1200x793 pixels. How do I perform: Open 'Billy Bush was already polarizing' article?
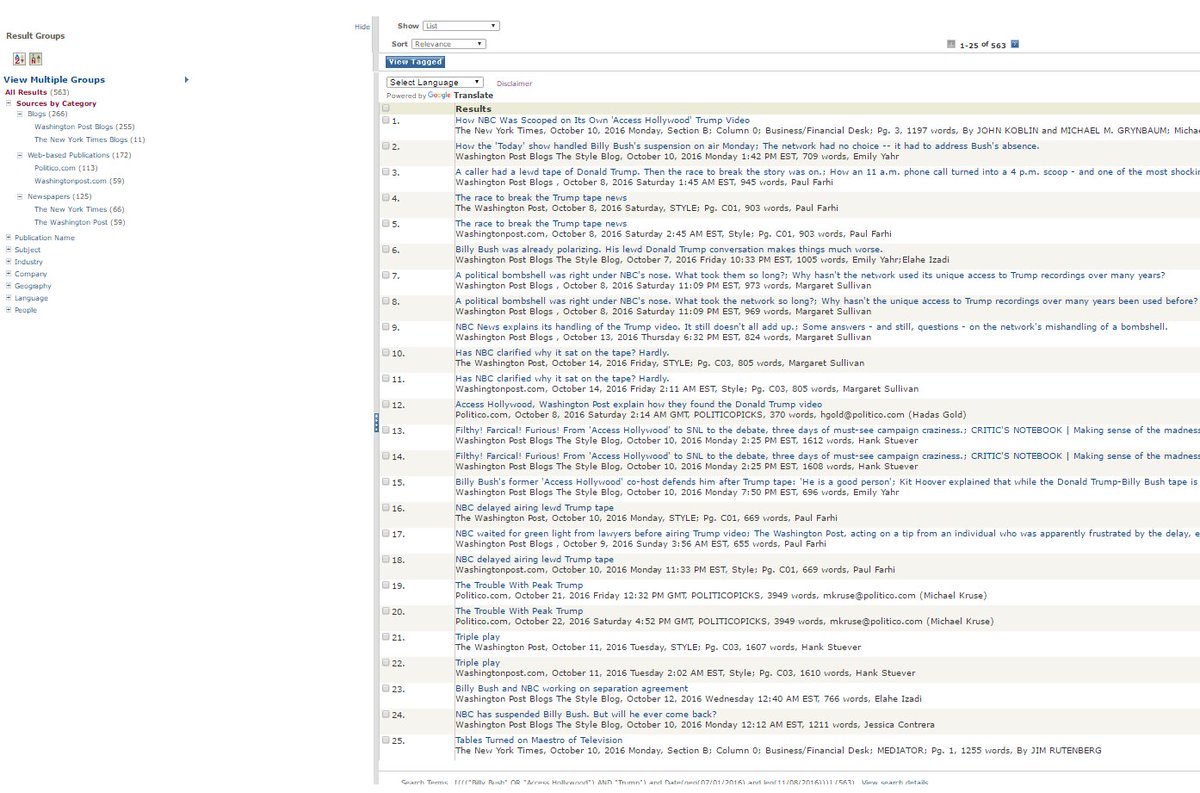coord(669,249)
